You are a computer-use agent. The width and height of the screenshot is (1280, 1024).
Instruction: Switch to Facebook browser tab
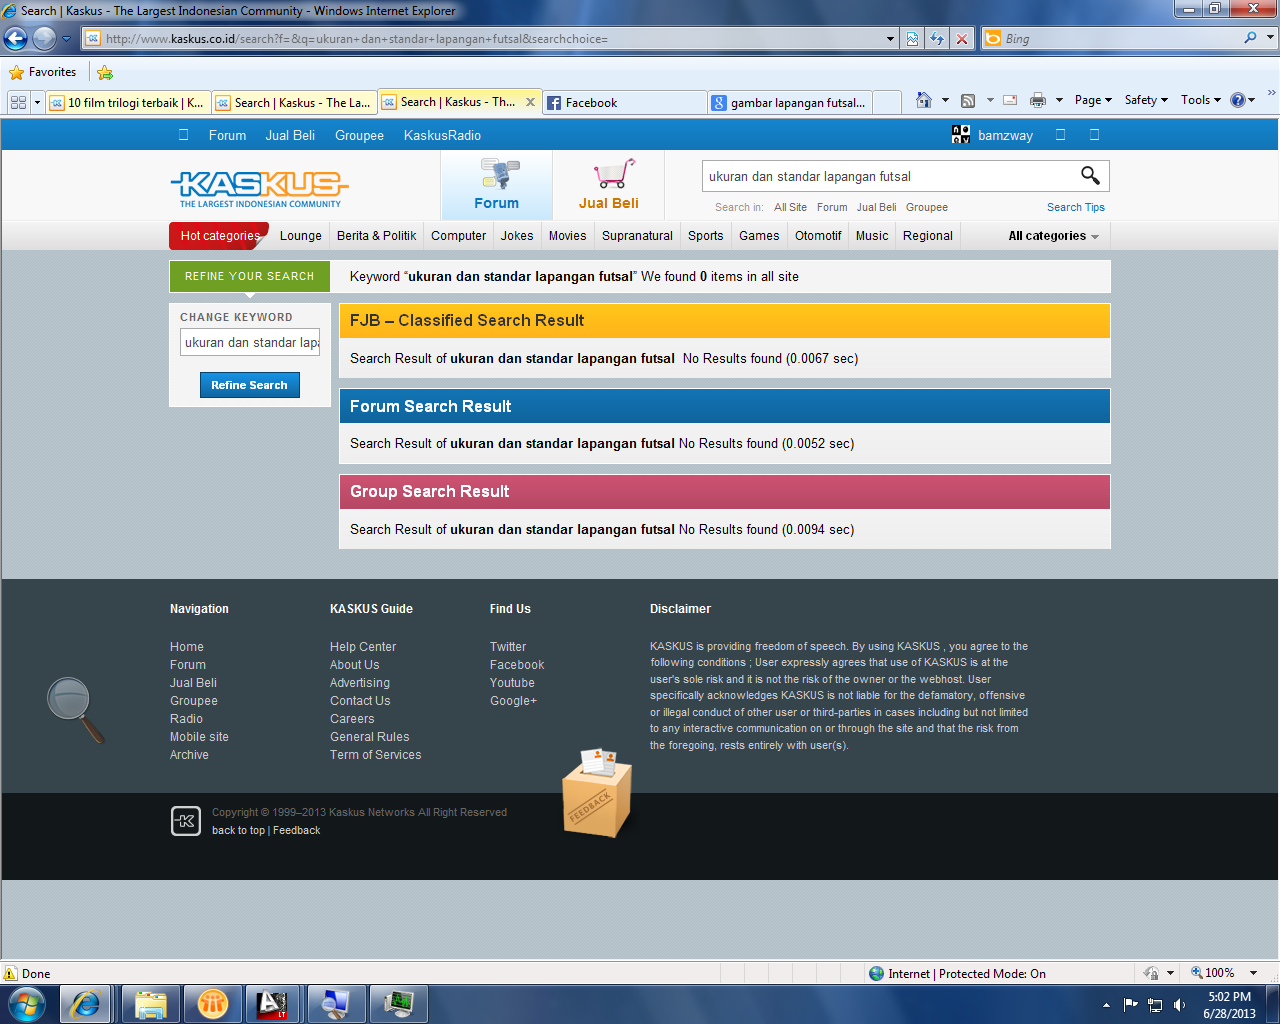point(625,102)
